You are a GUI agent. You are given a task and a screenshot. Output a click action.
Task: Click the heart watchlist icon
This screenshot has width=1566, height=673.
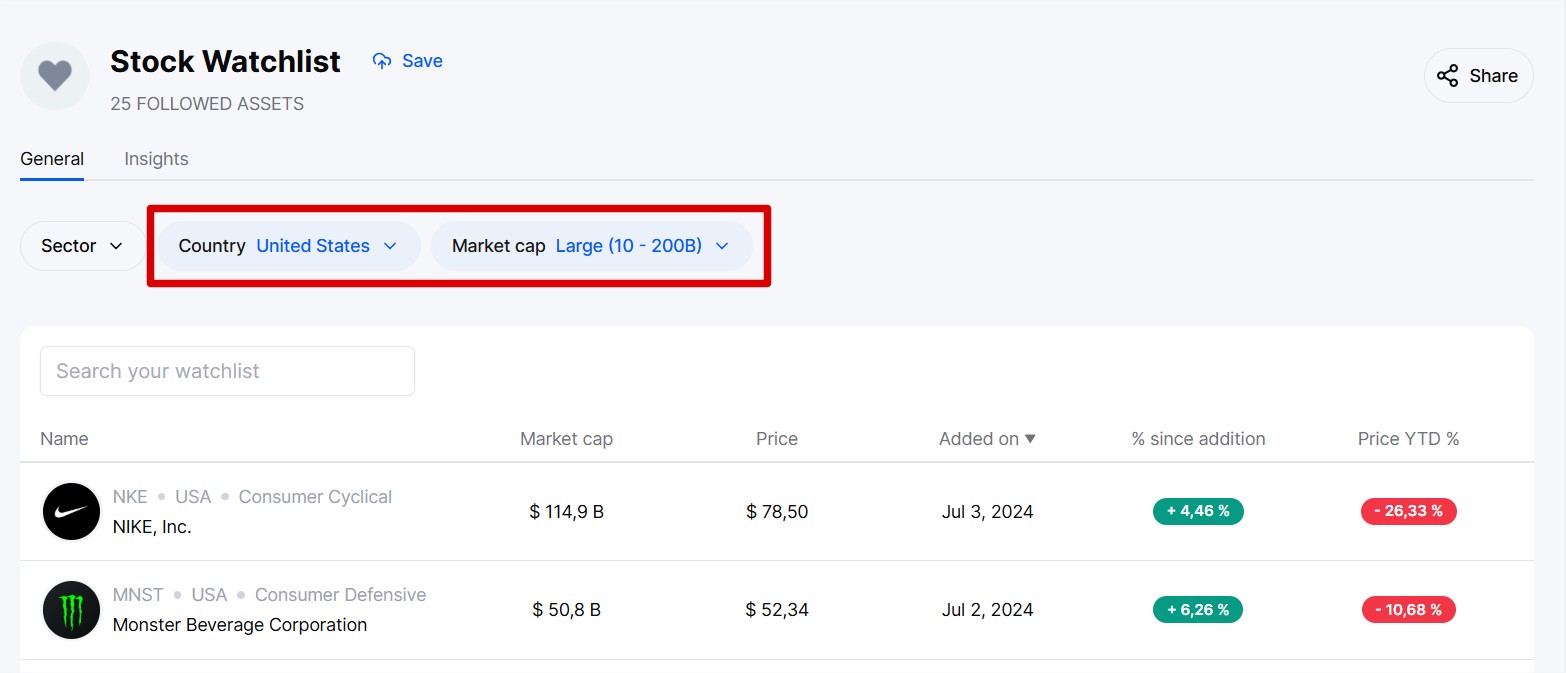(x=55, y=76)
